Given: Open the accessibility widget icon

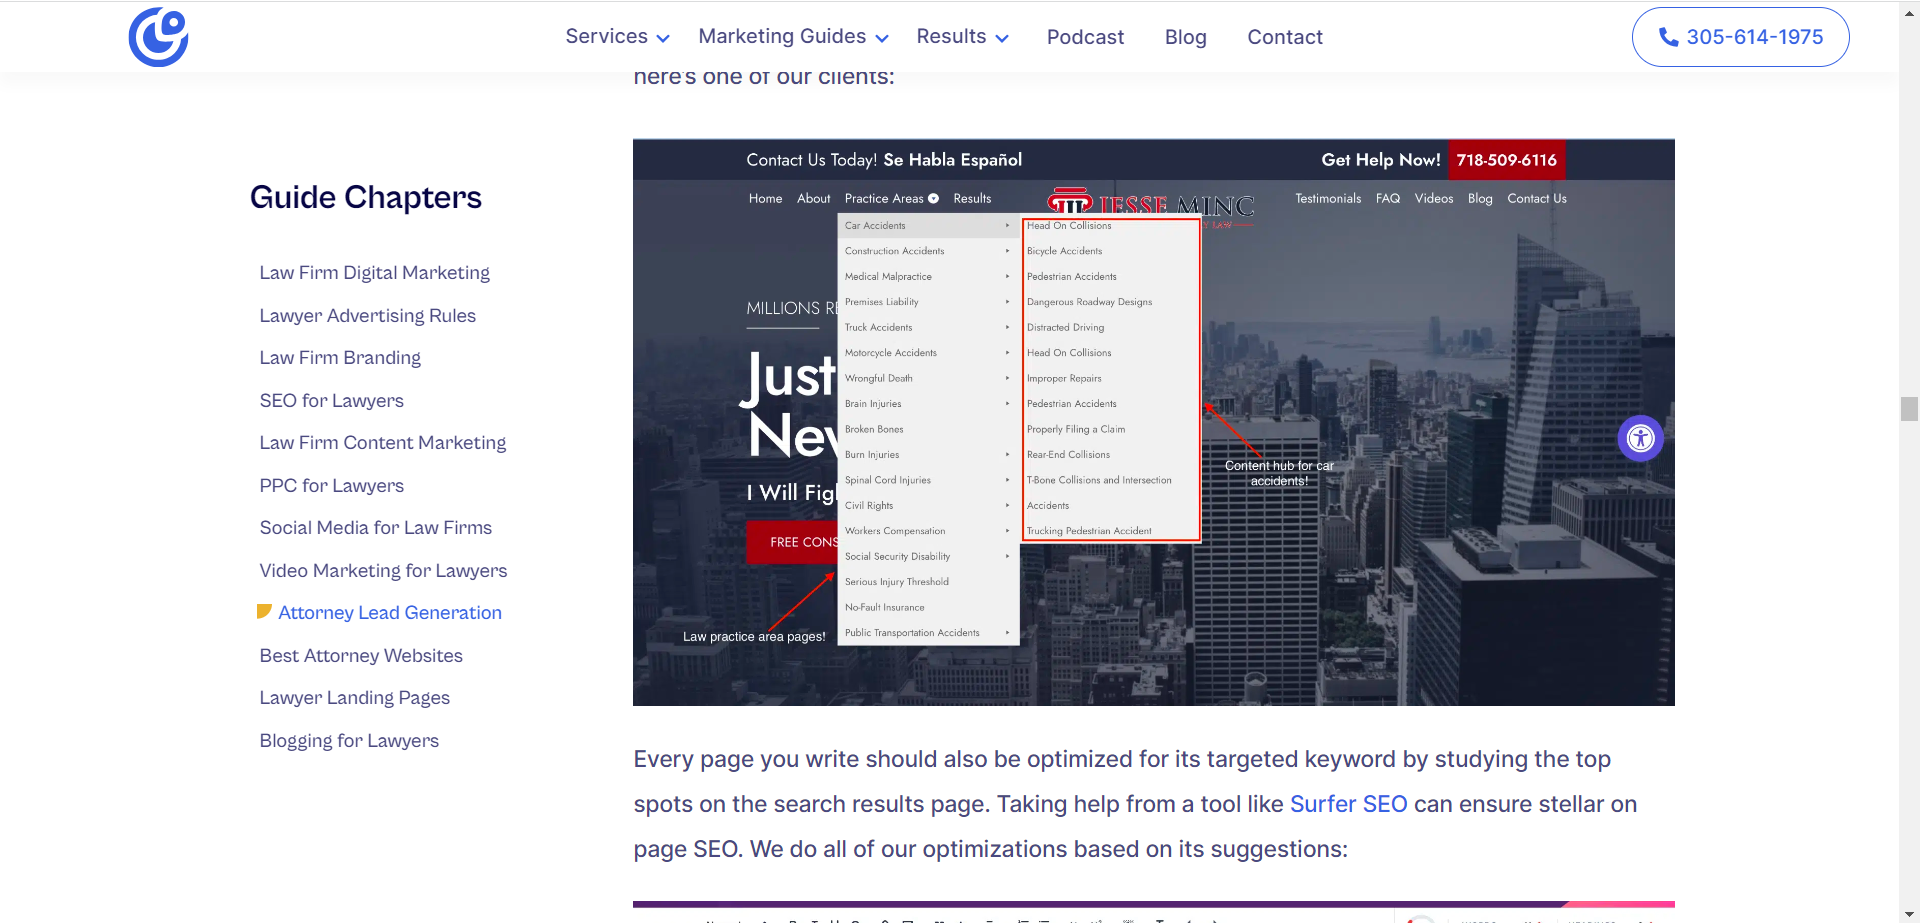Looking at the screenshot, I should [x=1640, y=438].
